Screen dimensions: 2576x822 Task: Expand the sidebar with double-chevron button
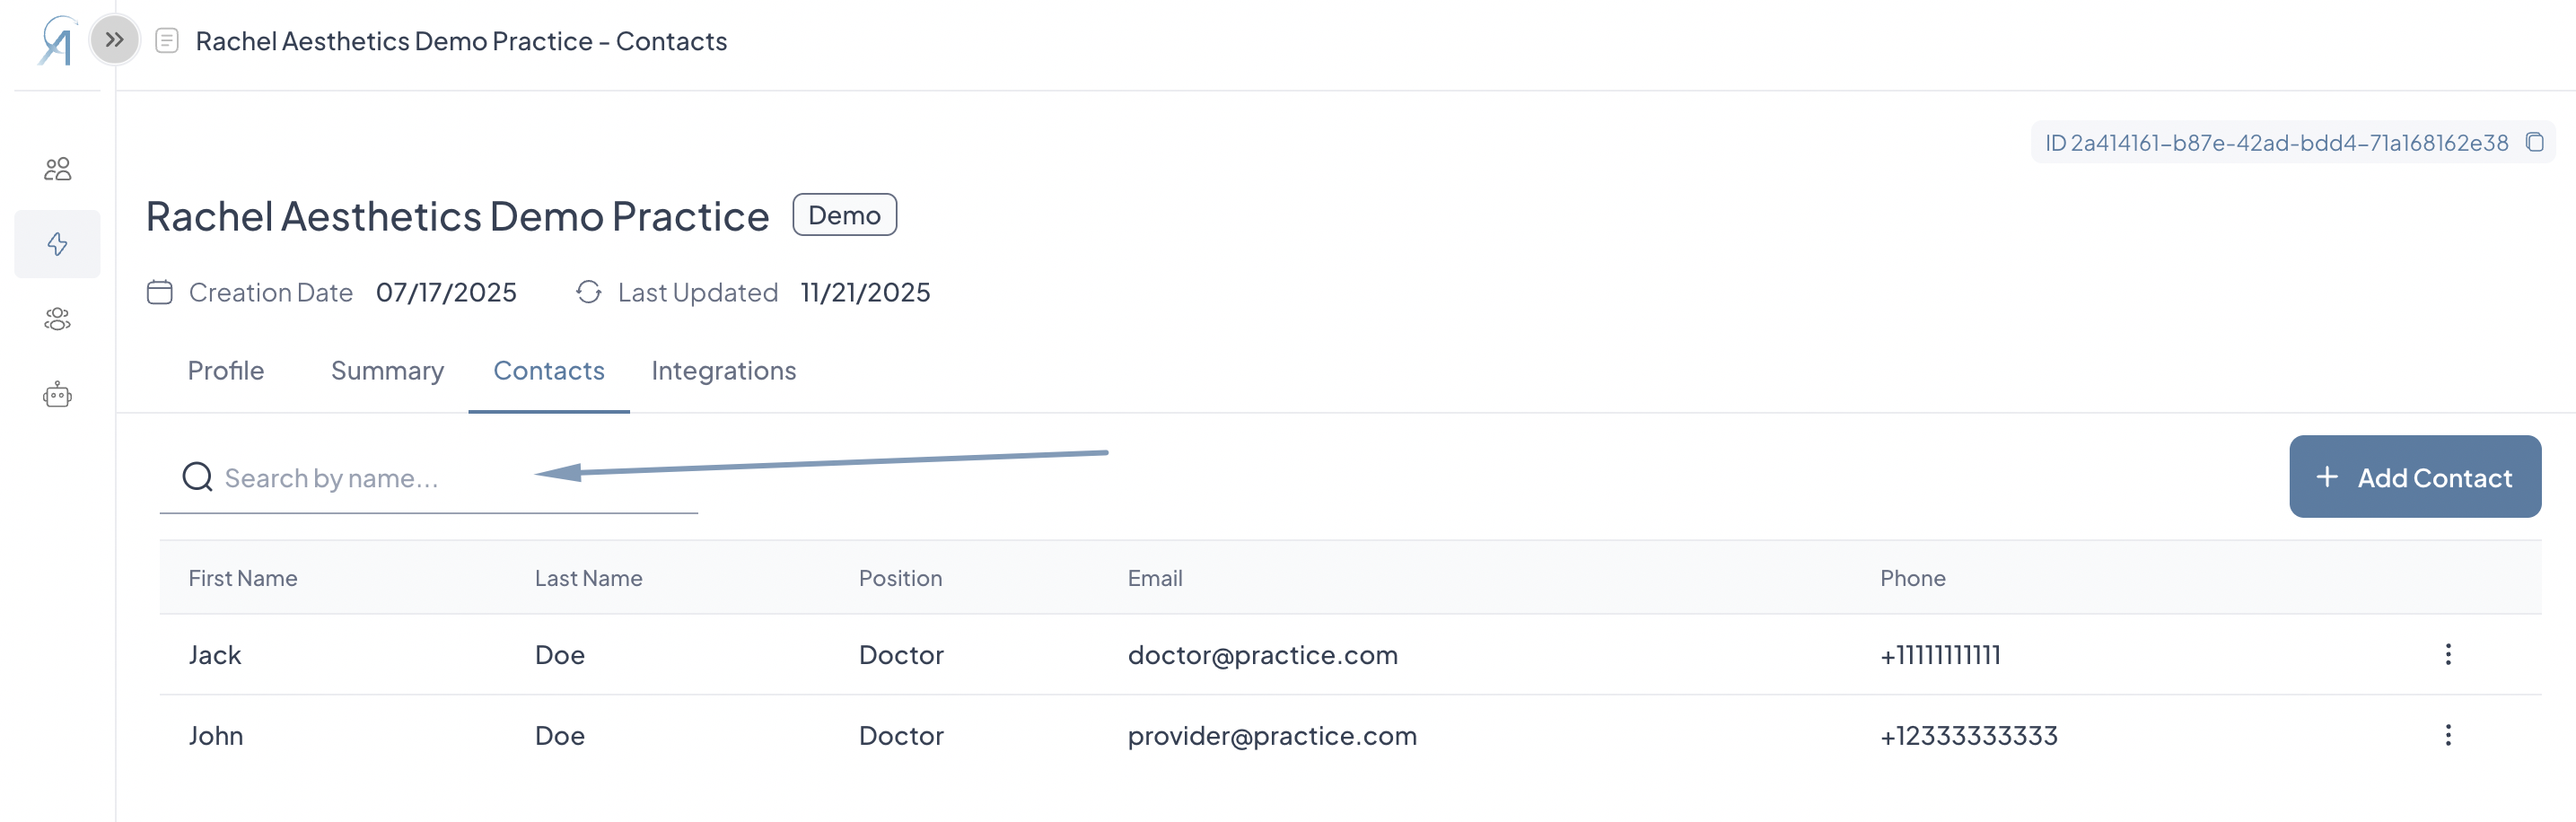115,40
